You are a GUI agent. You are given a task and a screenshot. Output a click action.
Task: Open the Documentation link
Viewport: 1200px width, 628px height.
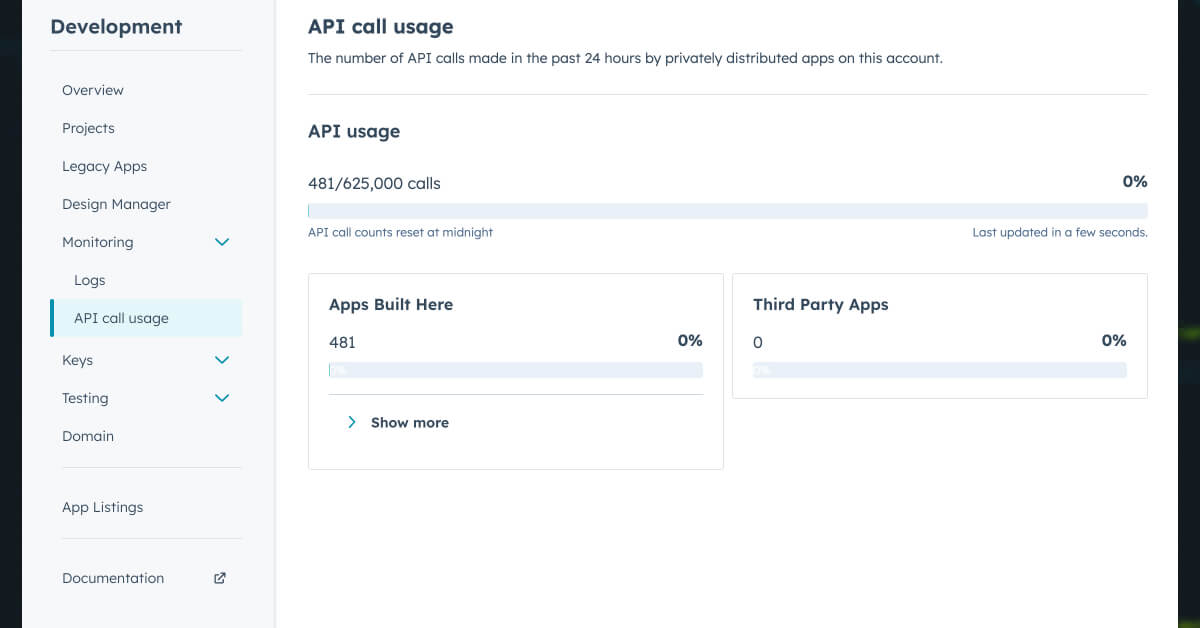click(113, 578)
